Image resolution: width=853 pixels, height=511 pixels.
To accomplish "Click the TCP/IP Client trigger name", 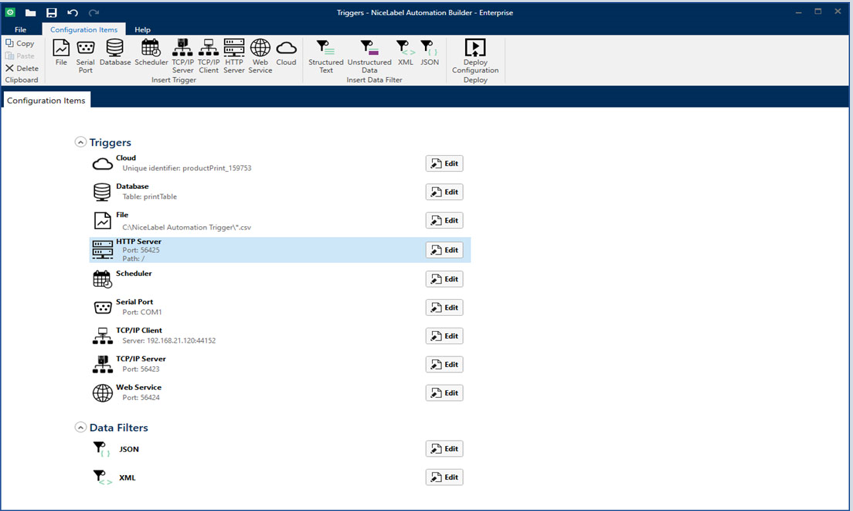I will 139,330.
